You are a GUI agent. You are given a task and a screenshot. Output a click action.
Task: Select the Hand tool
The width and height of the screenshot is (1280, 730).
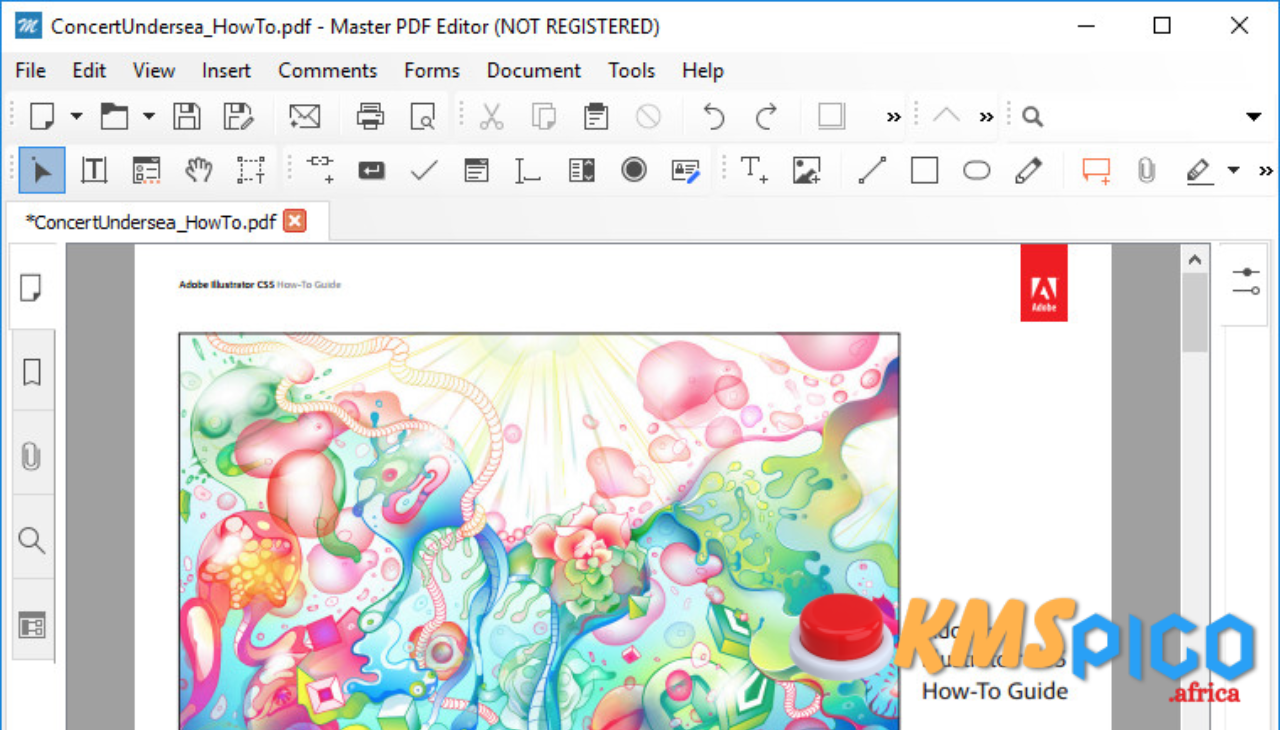point(199,170)
